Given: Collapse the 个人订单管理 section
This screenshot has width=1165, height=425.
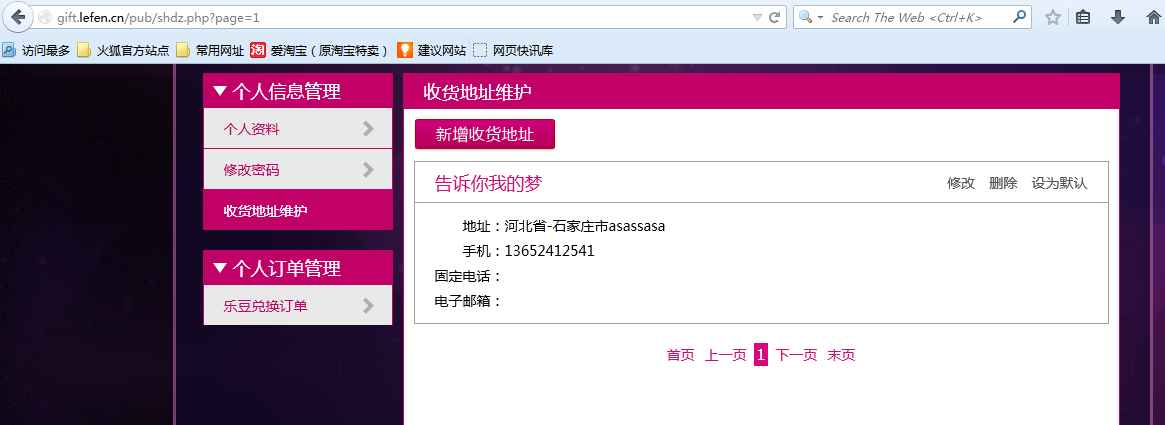Looking at the screenshot, I should tap(297, 267).
